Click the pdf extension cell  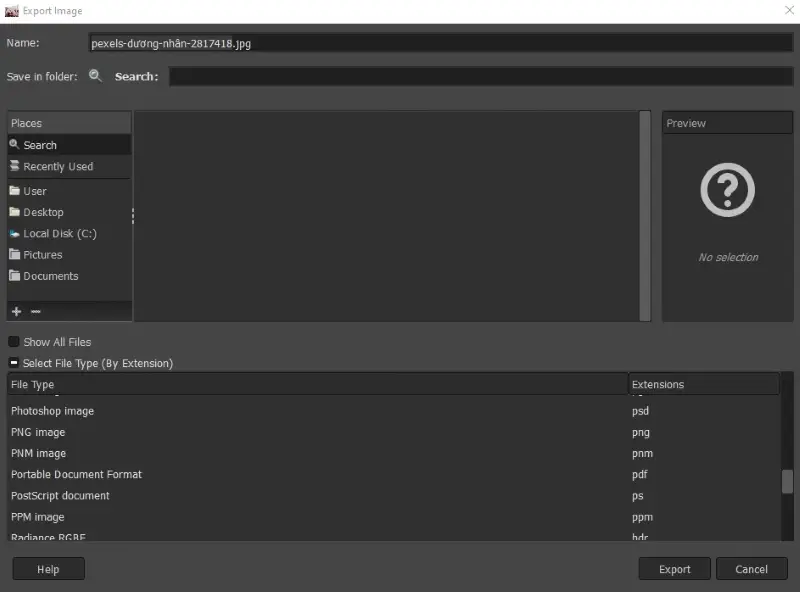639,475
